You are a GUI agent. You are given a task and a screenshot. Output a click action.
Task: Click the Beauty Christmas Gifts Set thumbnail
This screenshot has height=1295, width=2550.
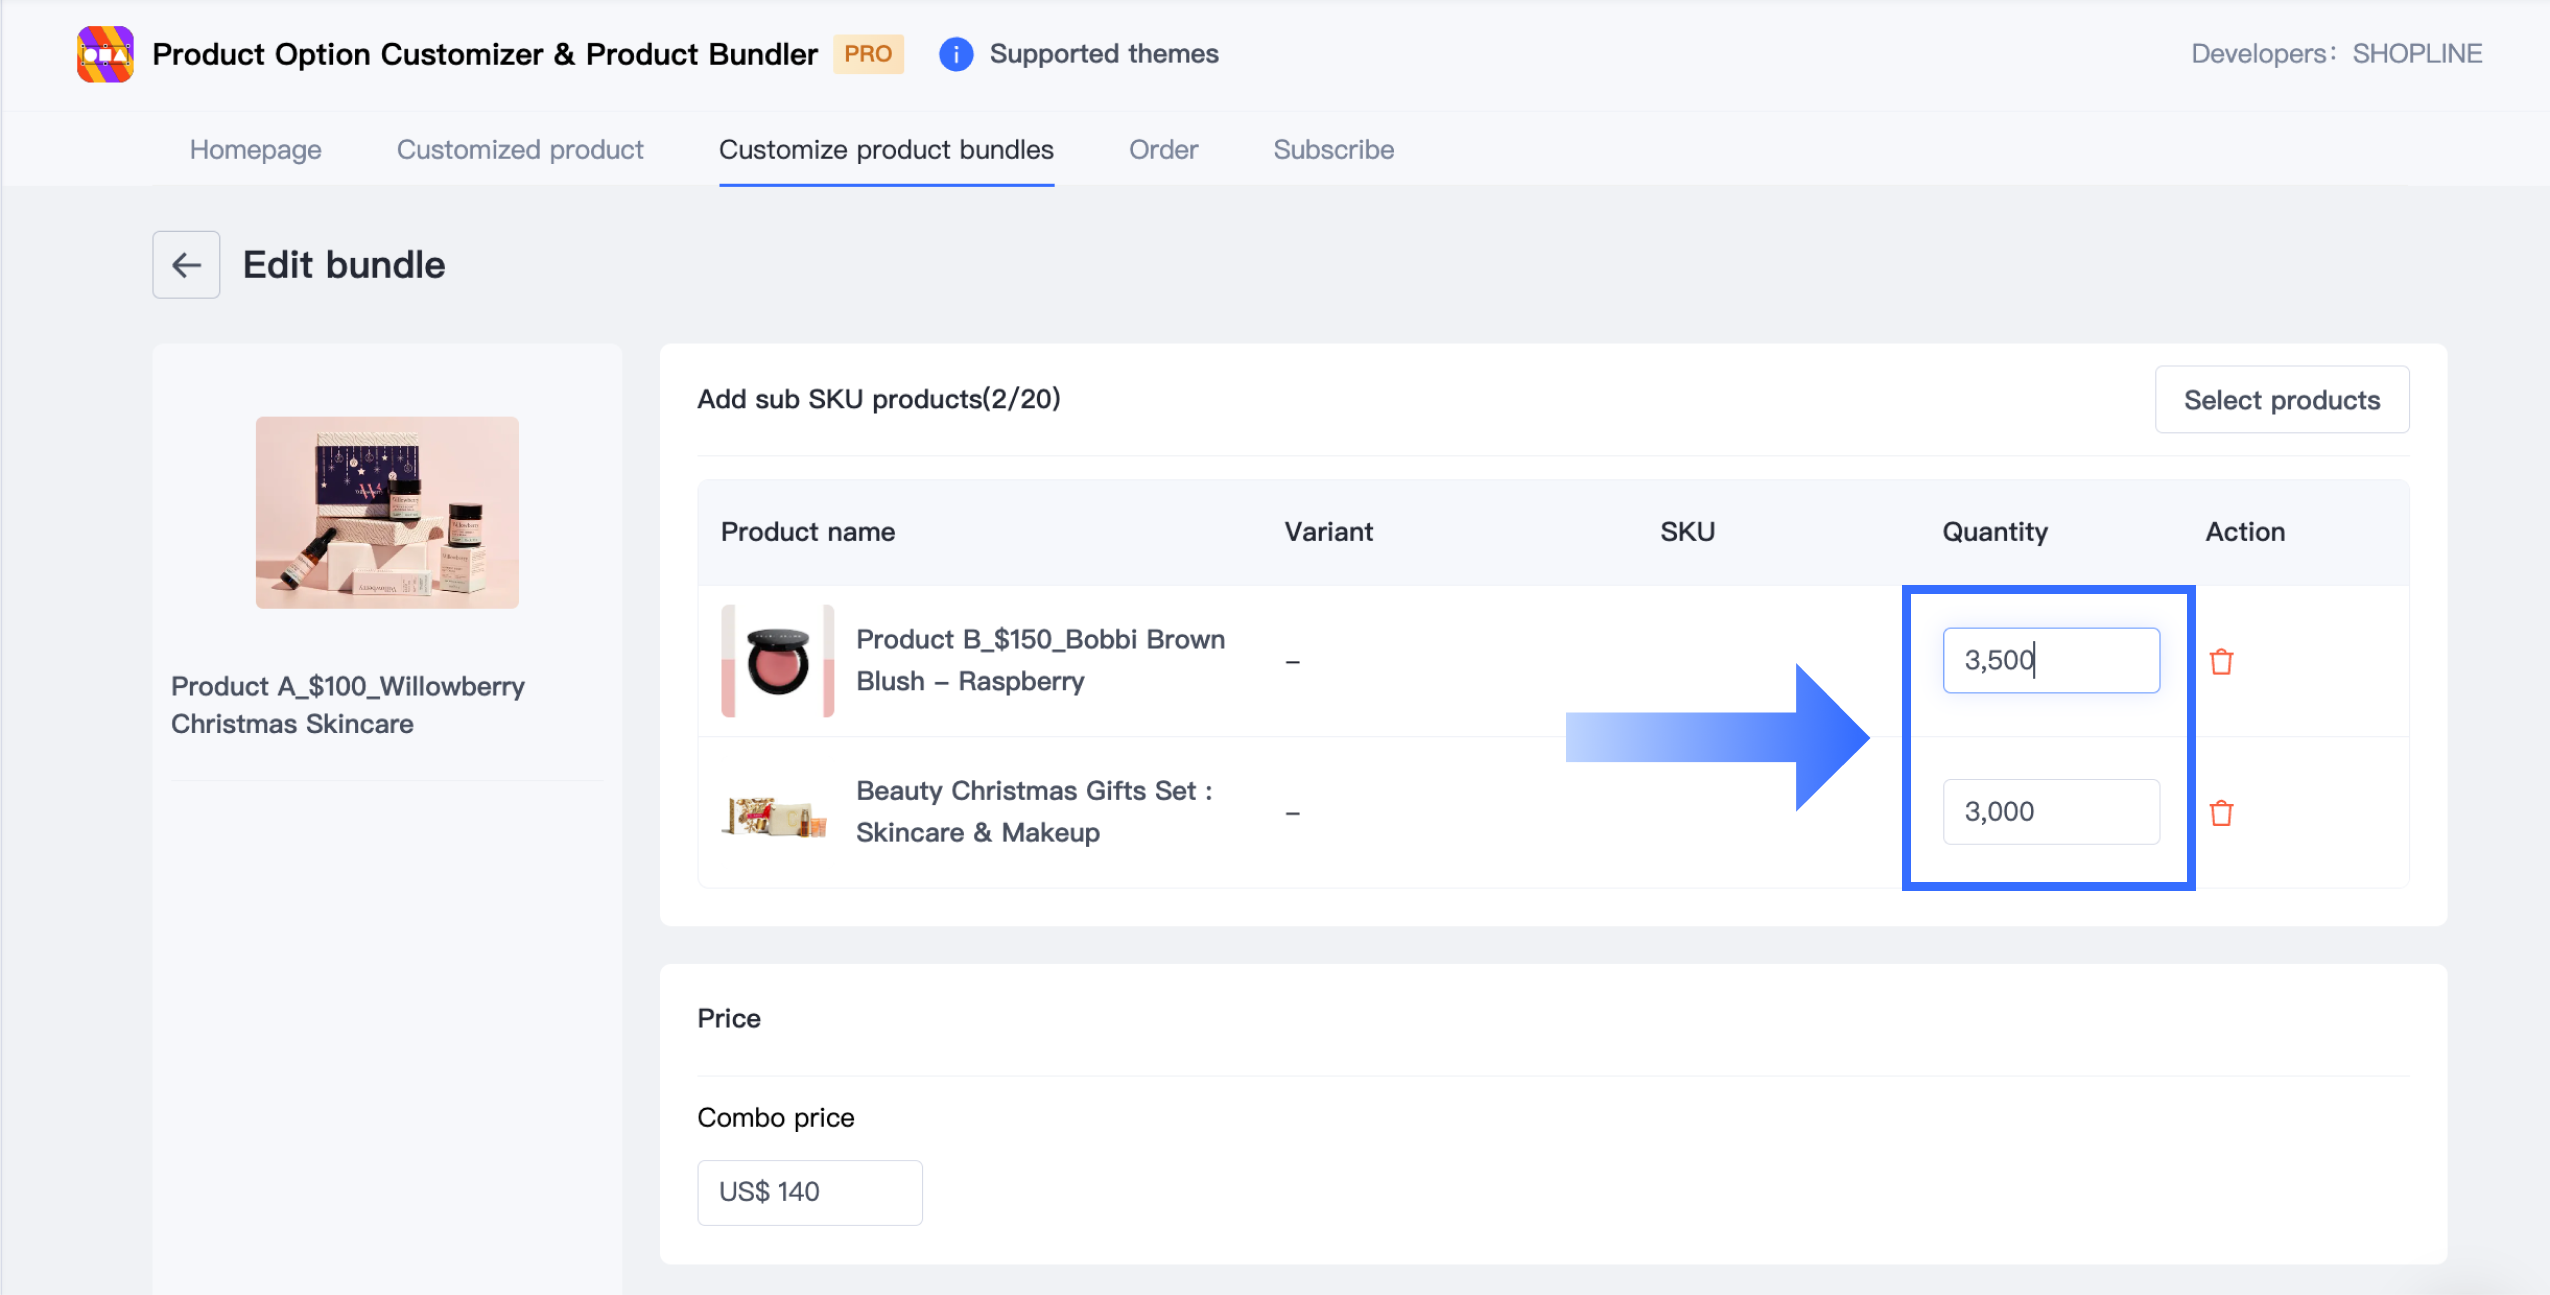coord(776,814)
